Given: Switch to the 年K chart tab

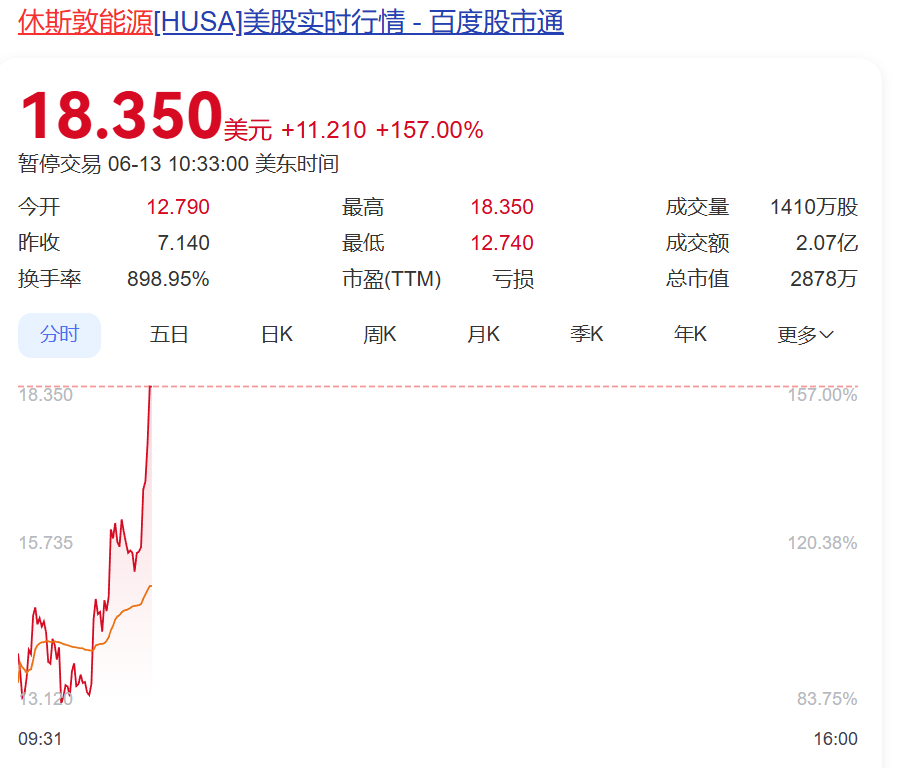Looking at the screenshot, I should point(690,335).
